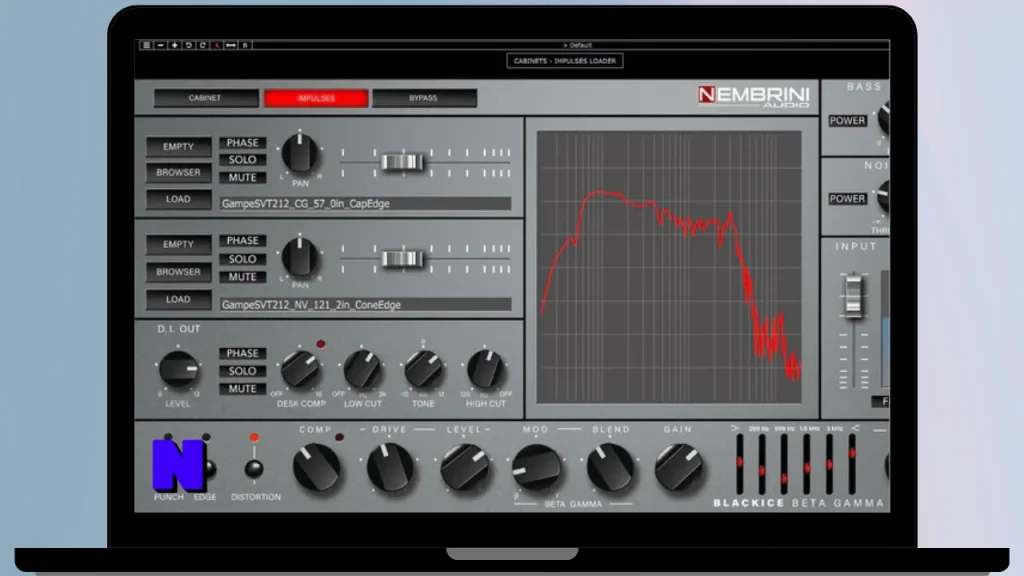Click the Blend knob

(x=611, y=468)
